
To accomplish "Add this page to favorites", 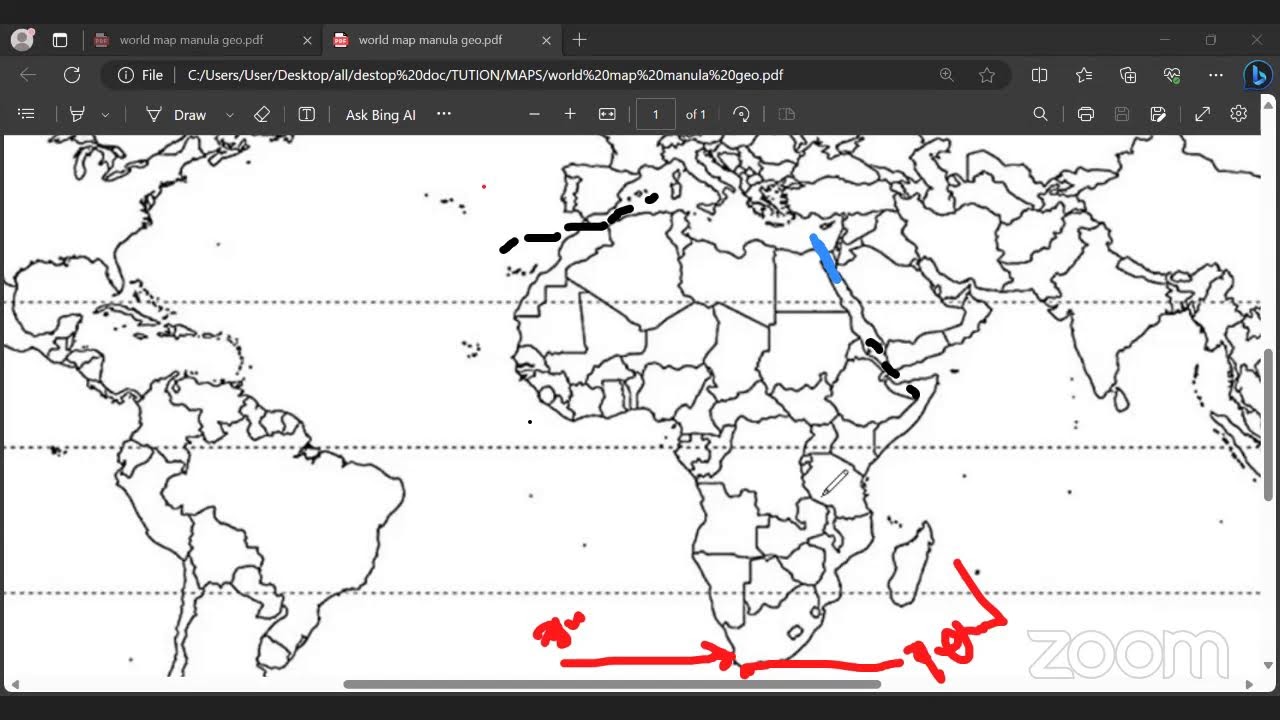I will pyautogui.click(x=987, y=75).
